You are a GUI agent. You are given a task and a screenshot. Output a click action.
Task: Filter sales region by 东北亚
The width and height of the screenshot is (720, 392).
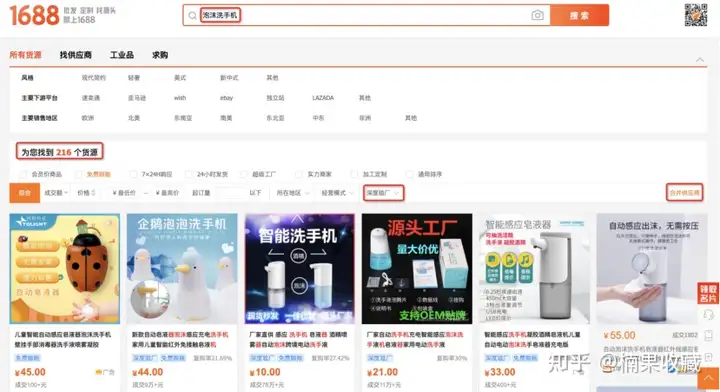[x=276, y=118]
